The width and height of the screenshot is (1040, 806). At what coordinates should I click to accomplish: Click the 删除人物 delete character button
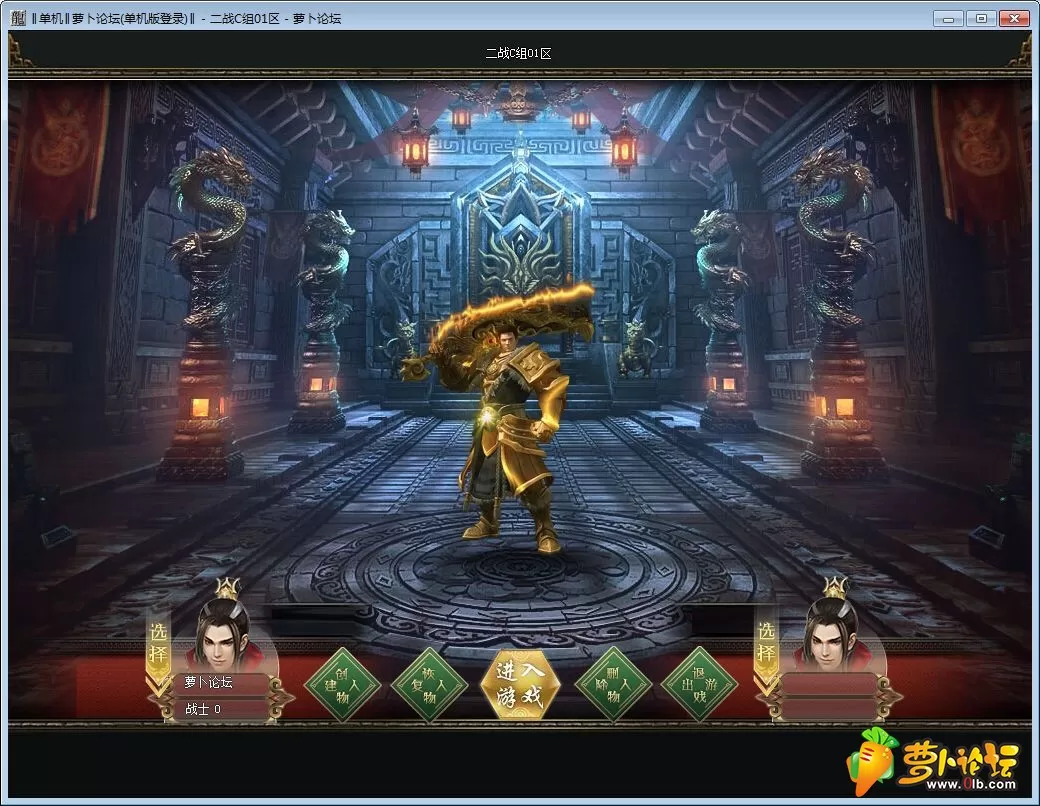[x=613, y=685]
